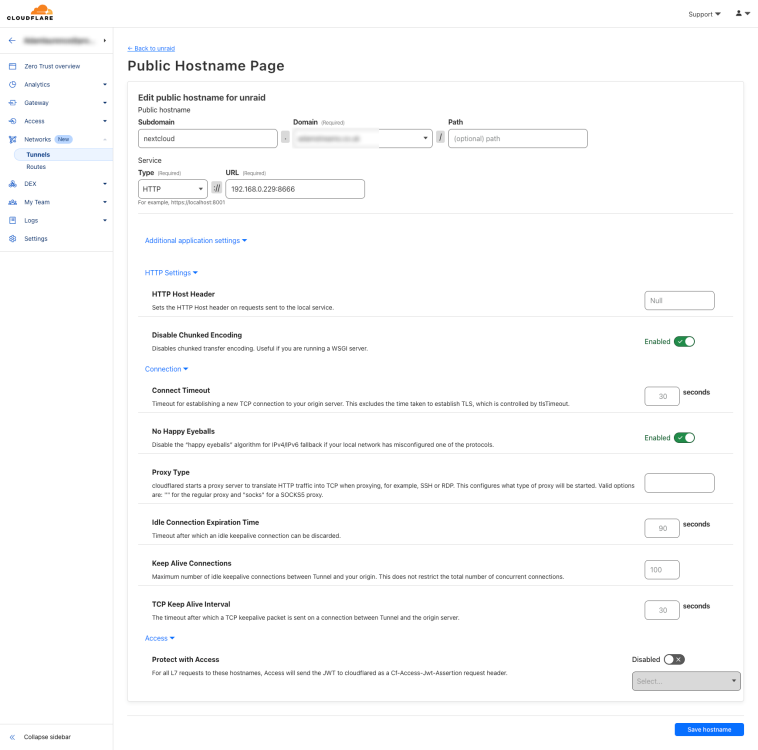Viewport: 758px width, 750px height.
Task: Select Routes in the sidebar
Action: click(36, 167)
